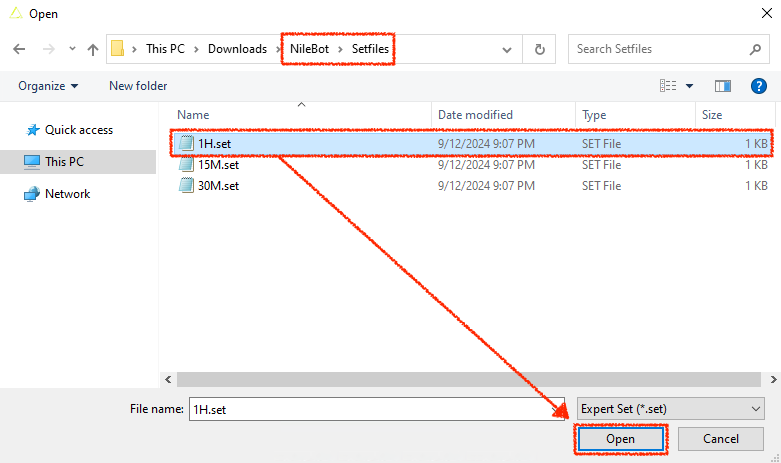This screenshot has height=463, width=781.
Task: Change view layout icon
Action: coord(668,86)
